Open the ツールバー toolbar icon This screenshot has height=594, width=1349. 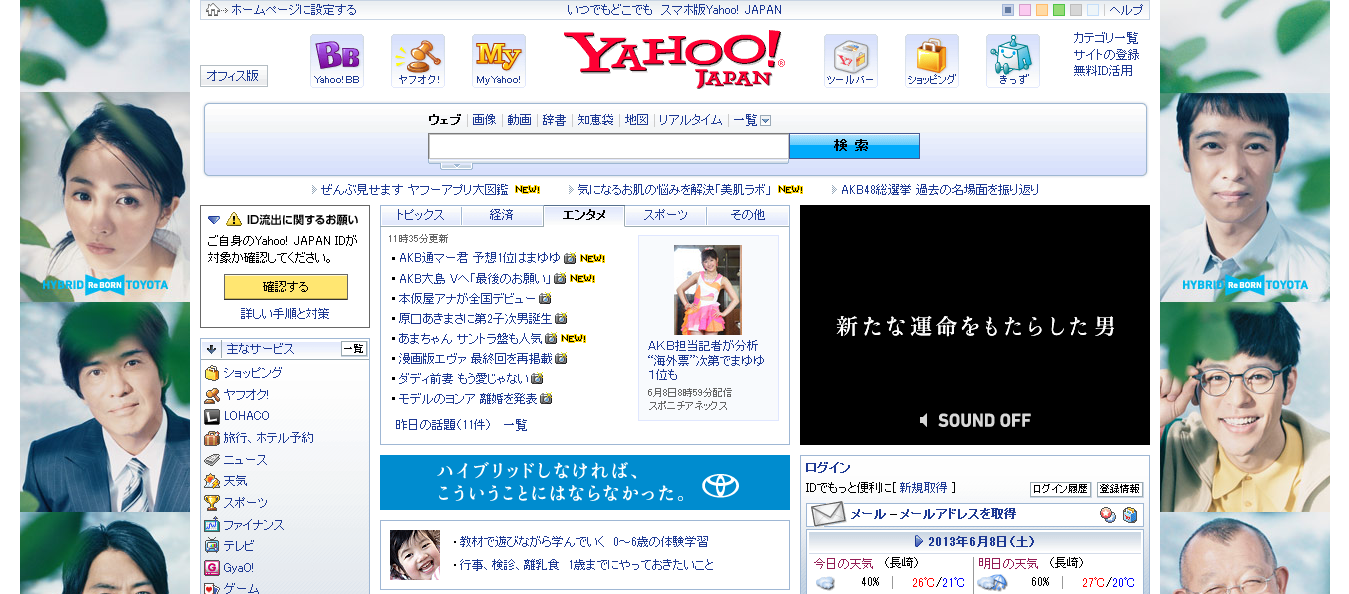pyautogui.click(x=851, y=61)
